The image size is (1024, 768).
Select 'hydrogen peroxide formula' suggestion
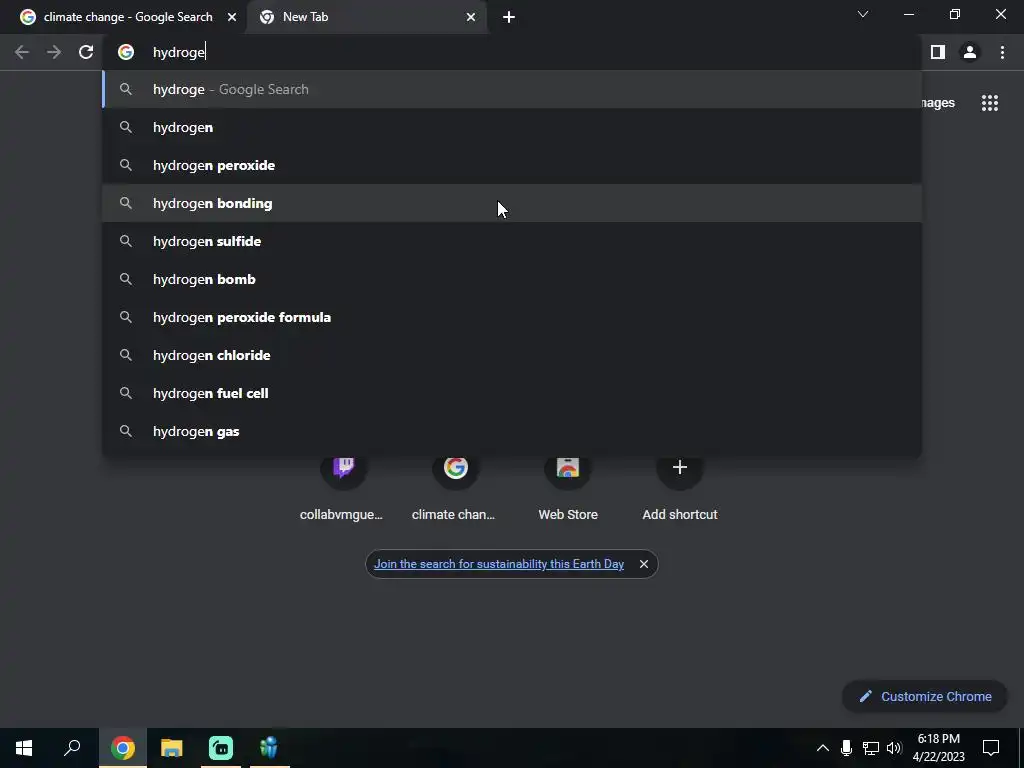click(x=512, y=317)
